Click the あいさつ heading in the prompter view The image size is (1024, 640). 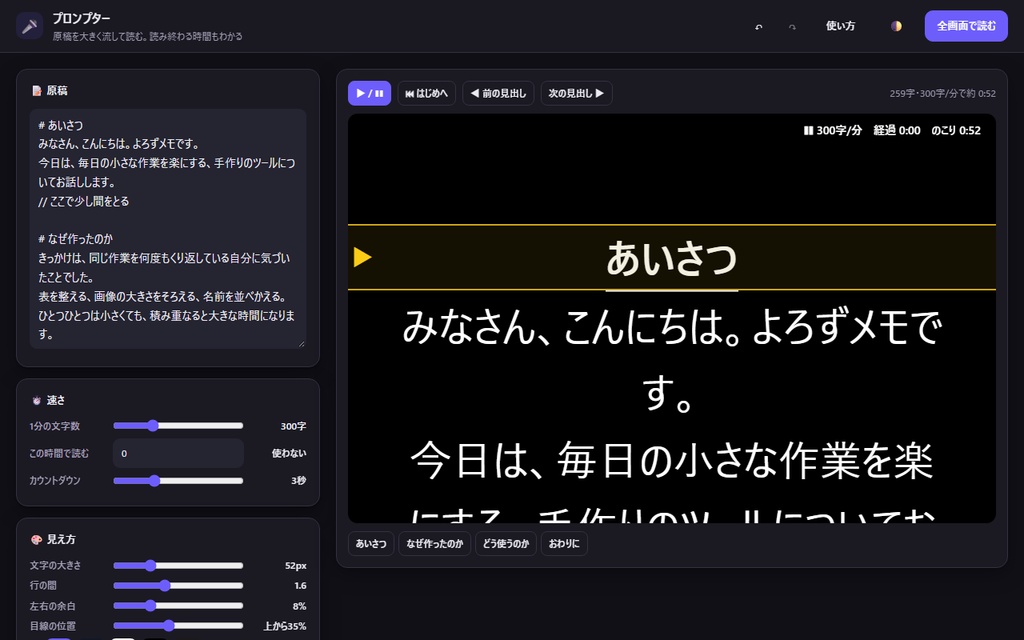click(671, 258)
